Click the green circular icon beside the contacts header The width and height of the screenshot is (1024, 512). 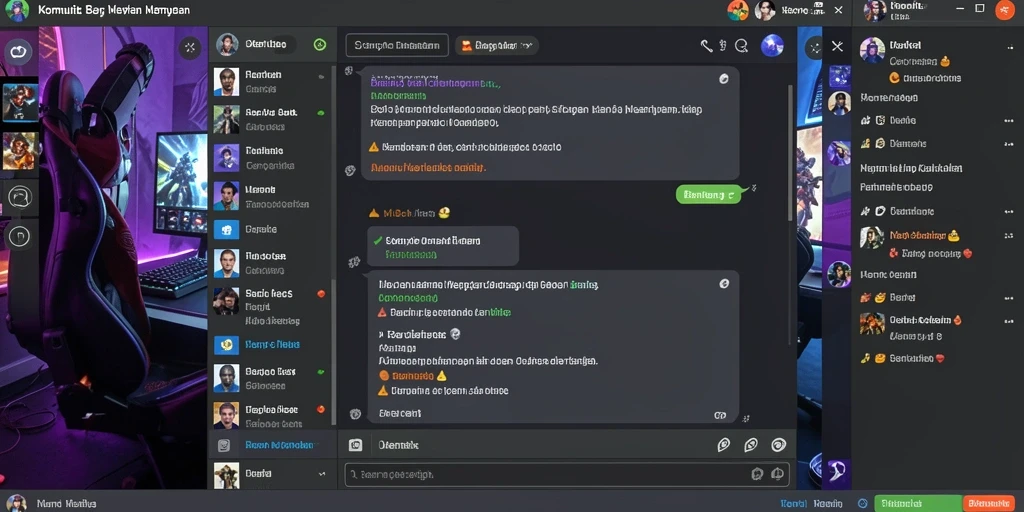coord(319,44)
